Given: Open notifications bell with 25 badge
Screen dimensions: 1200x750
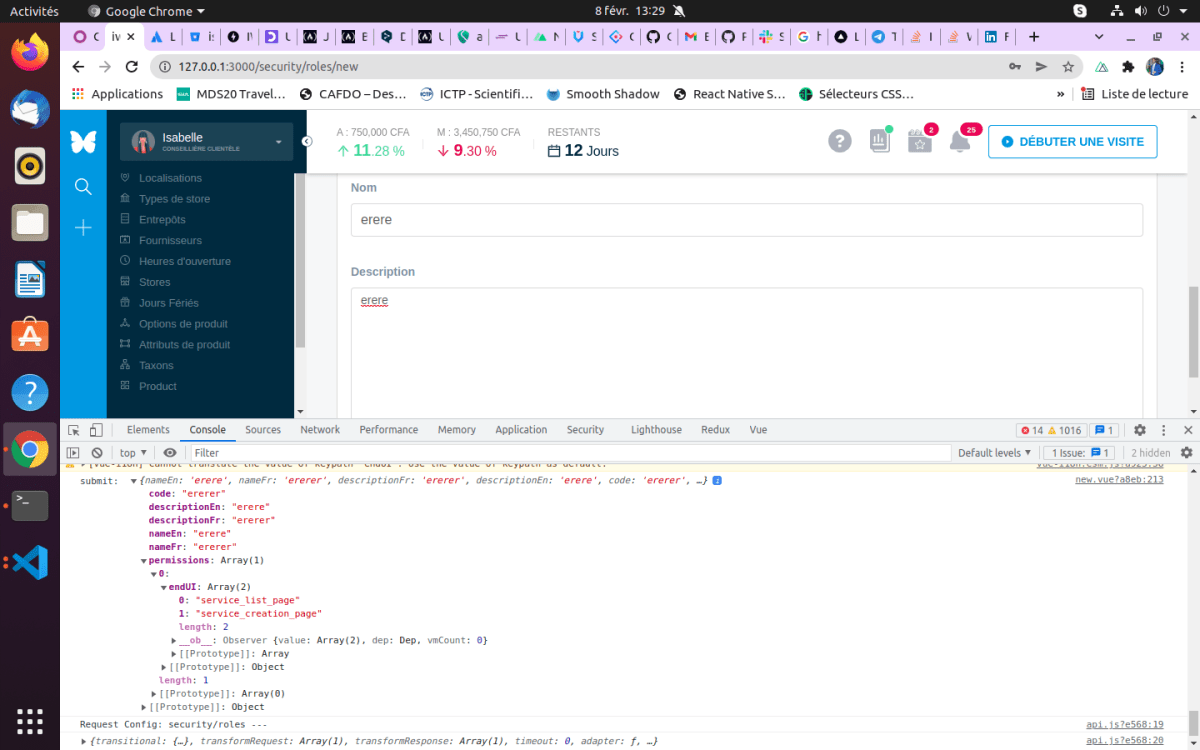Looking at the screenshot, I should [960, 141].
